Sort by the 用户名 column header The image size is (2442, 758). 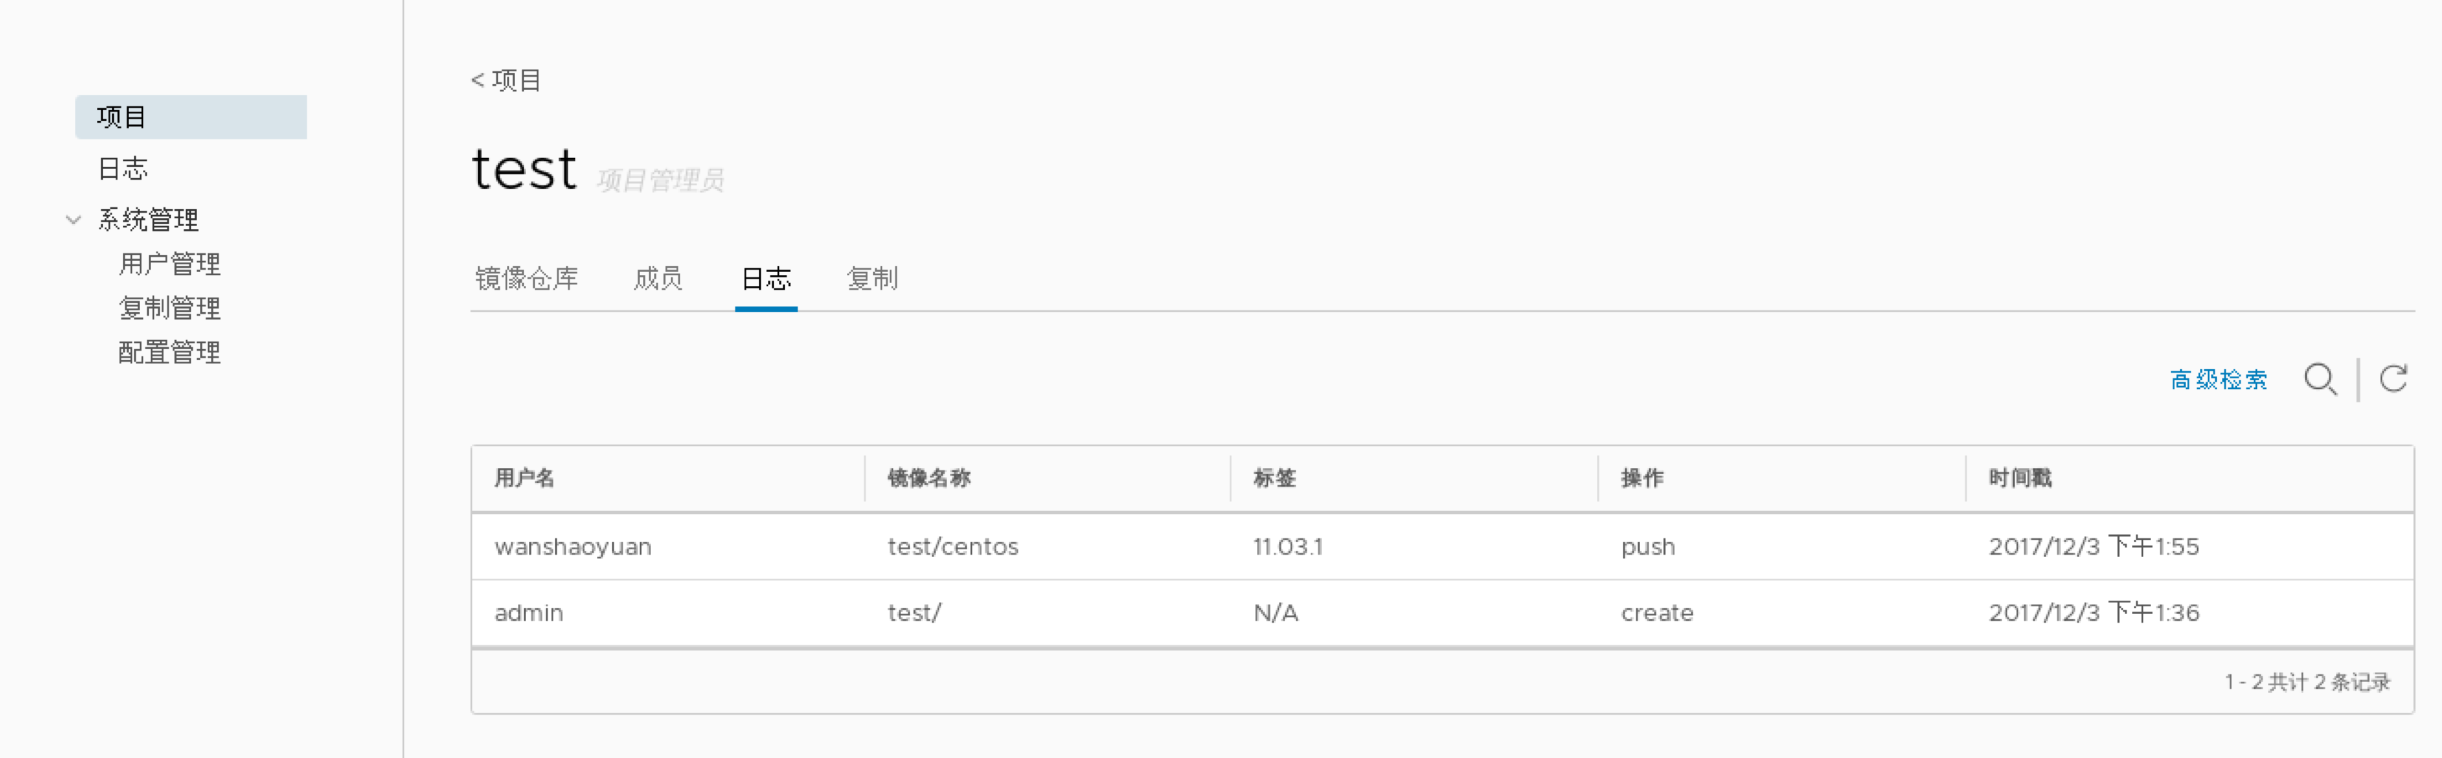pyautogui.click(x=525, y=478)
